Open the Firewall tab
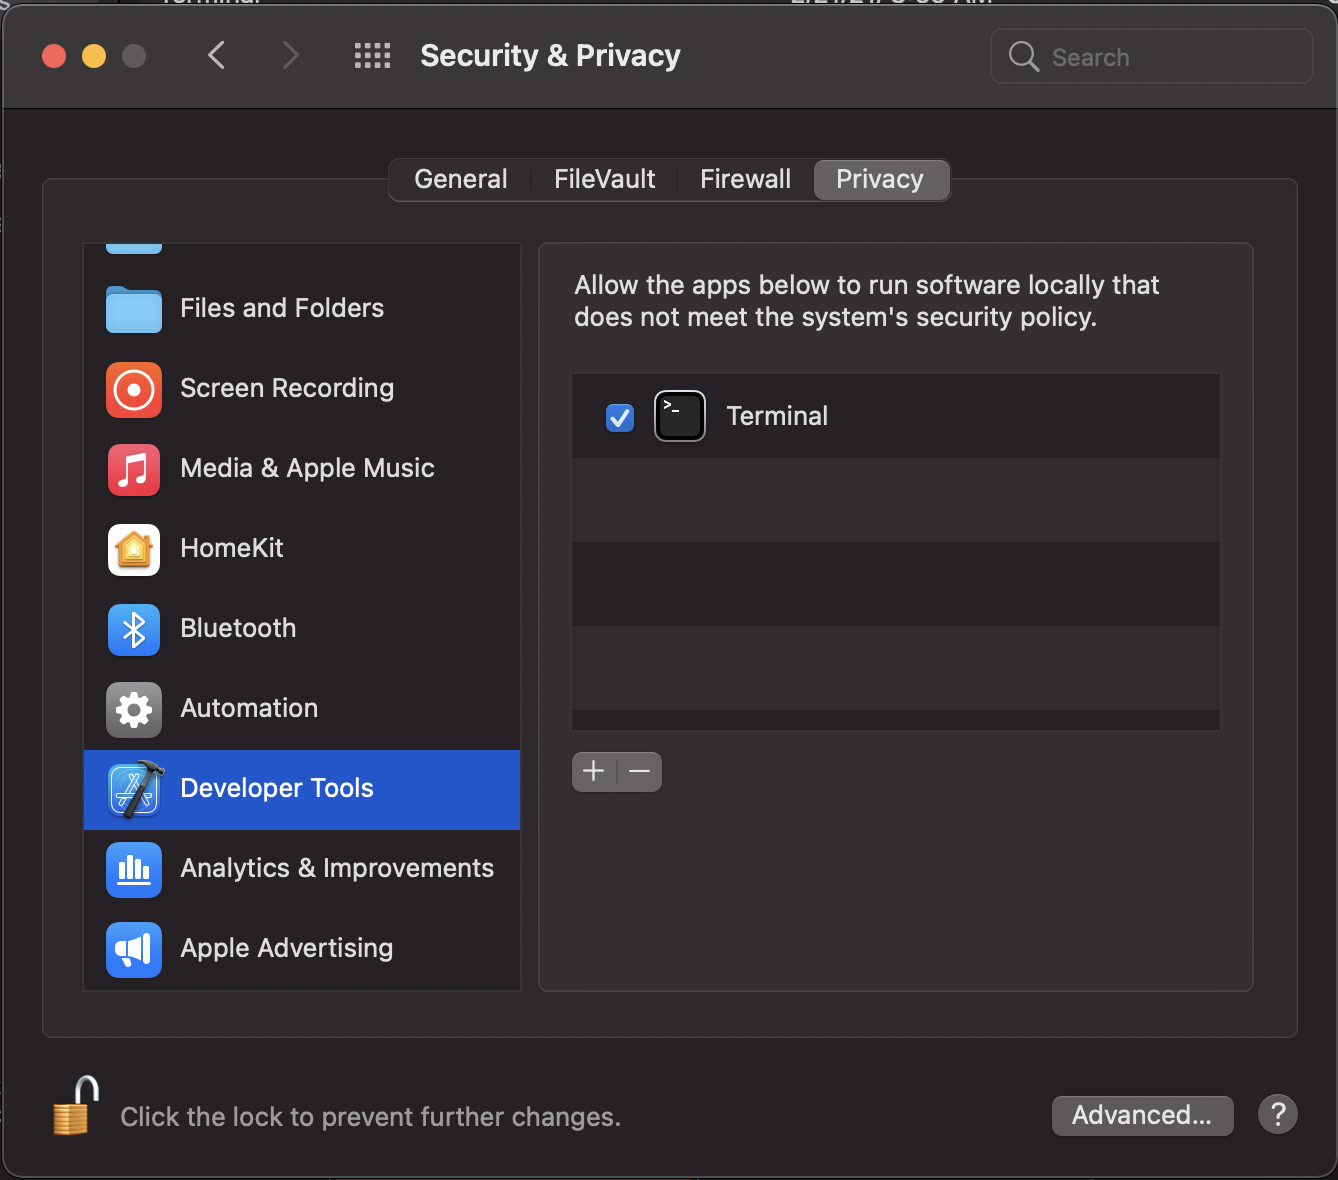 (745, 180)
